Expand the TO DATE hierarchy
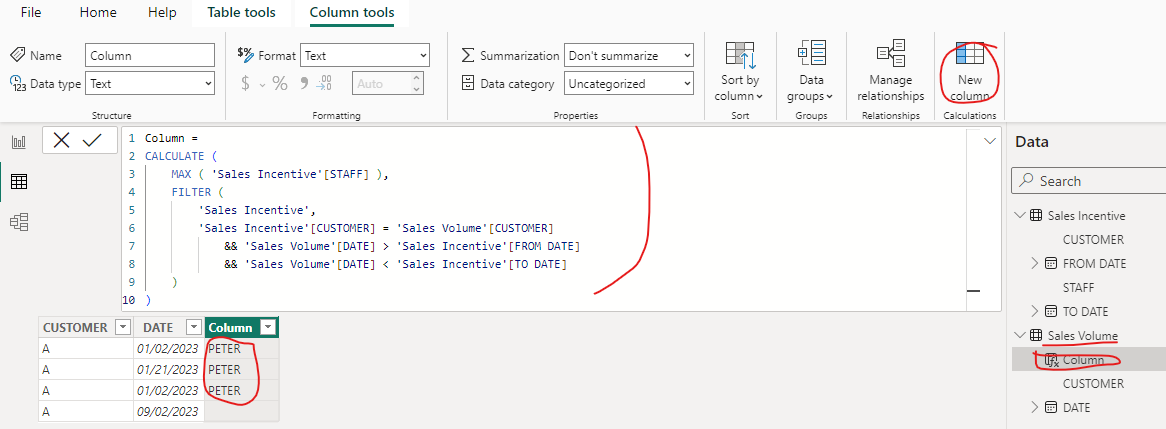Viewport: 1166px width, 429px height. (x=1034, y=311)
